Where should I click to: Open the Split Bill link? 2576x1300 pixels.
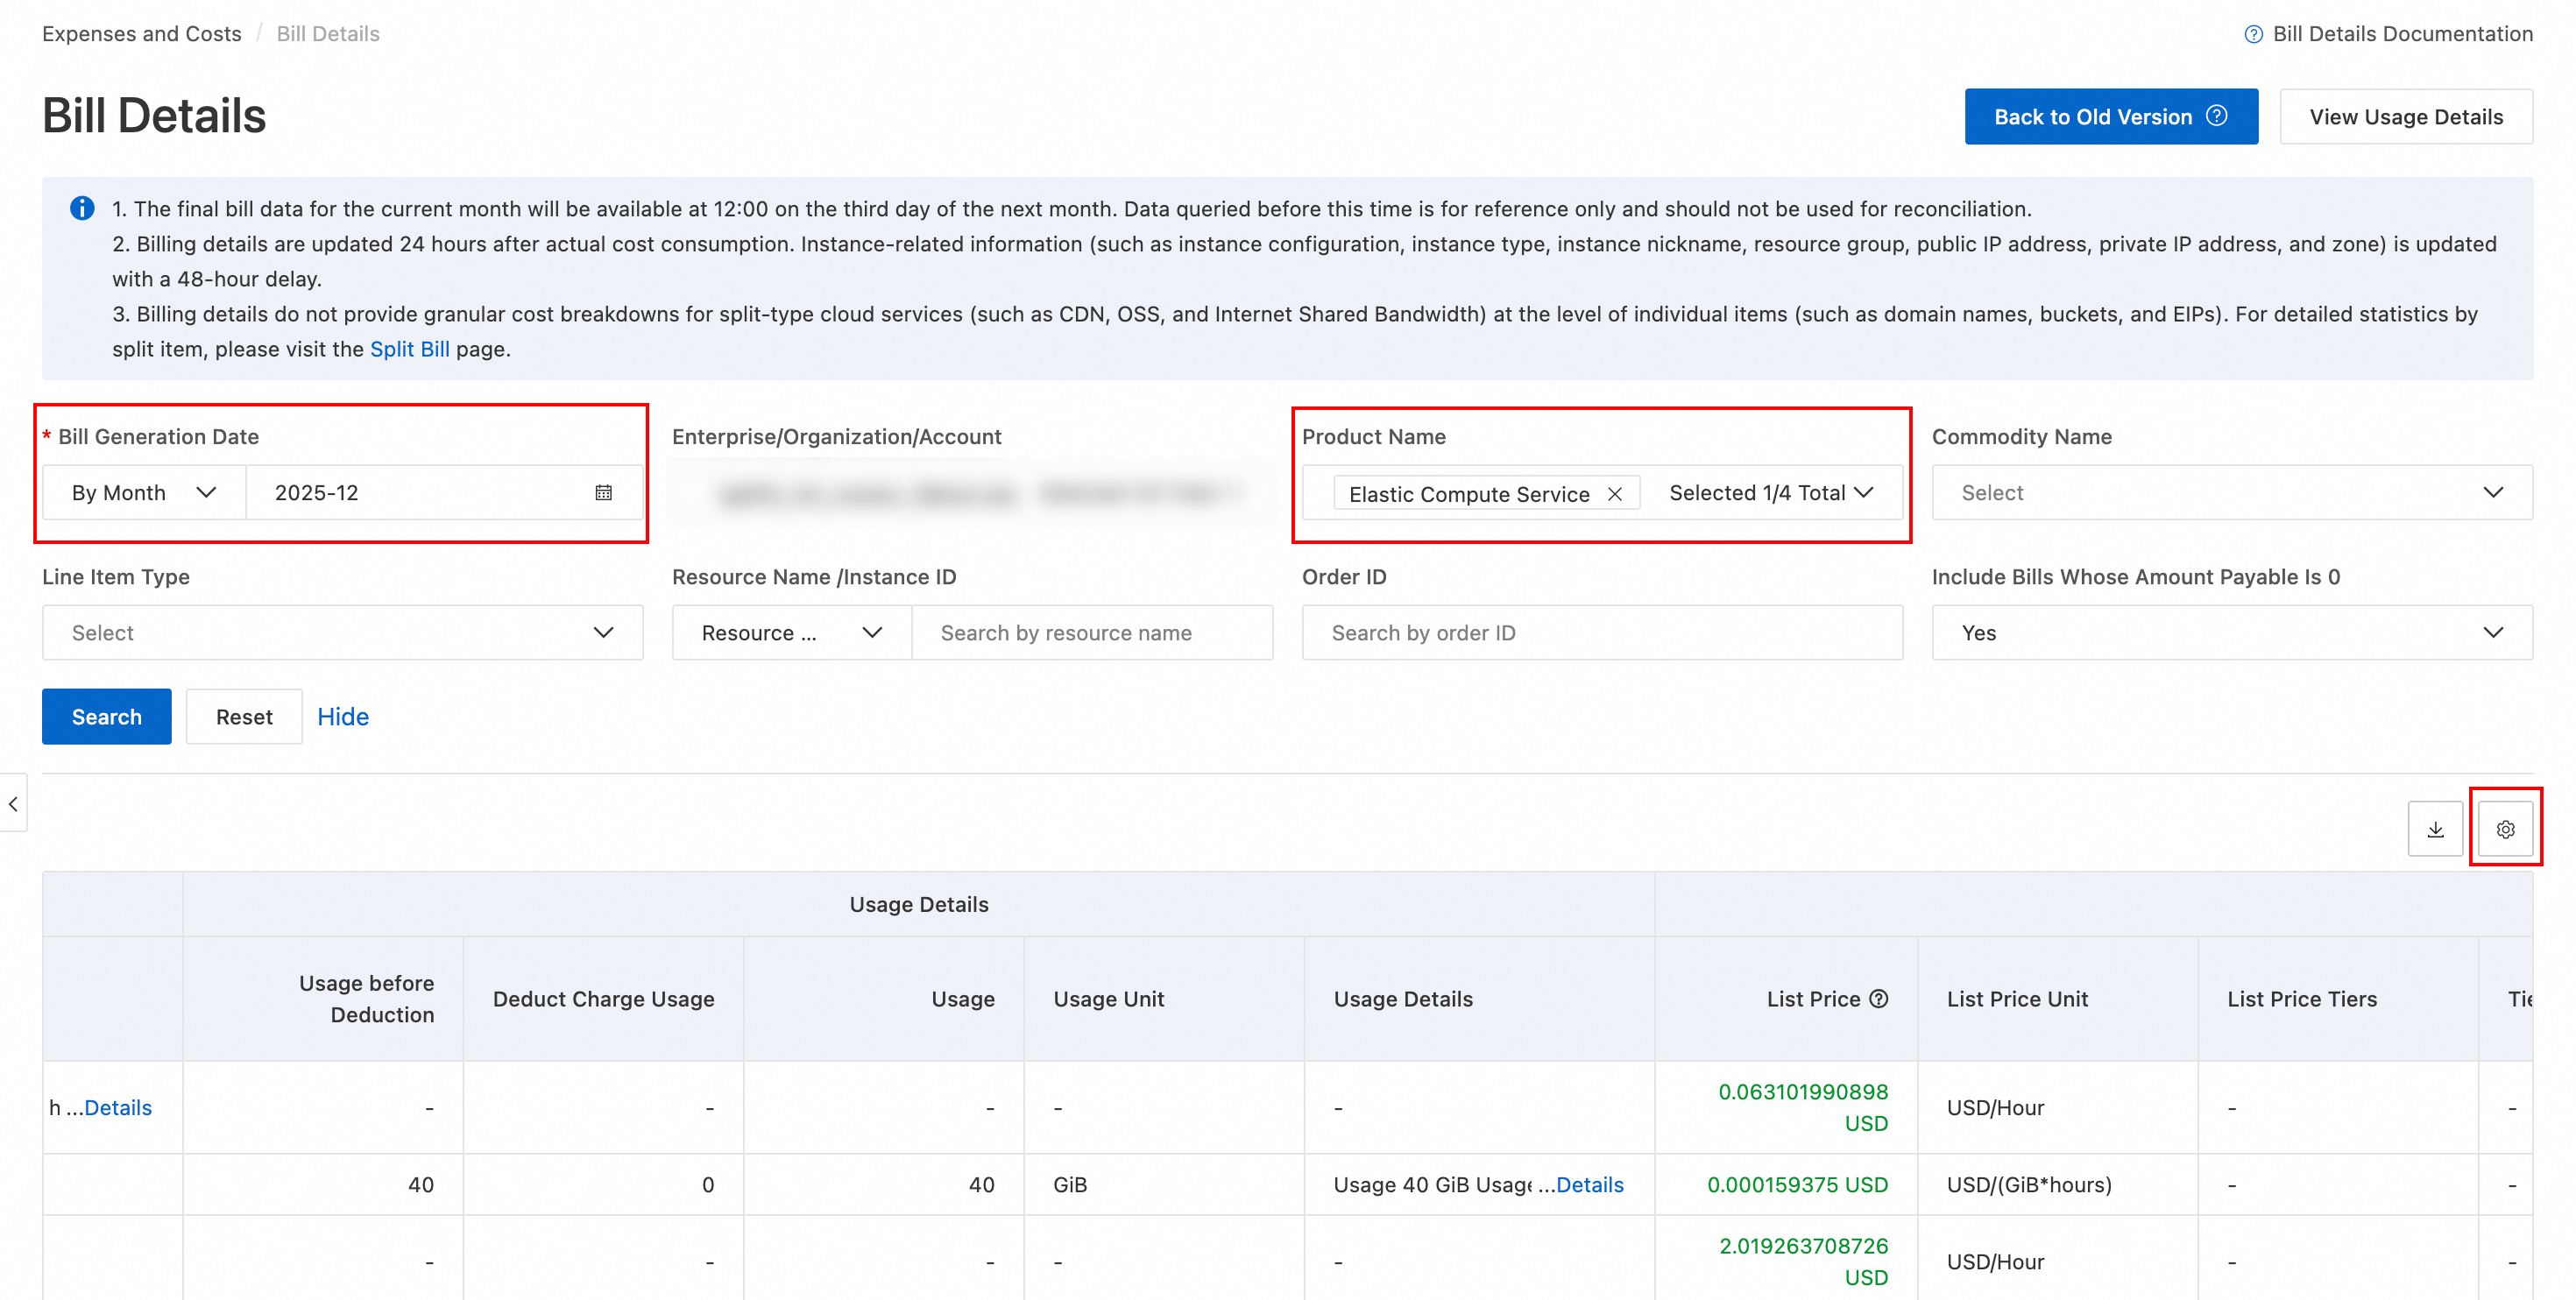pyautogui.click(x=409, y=349)
